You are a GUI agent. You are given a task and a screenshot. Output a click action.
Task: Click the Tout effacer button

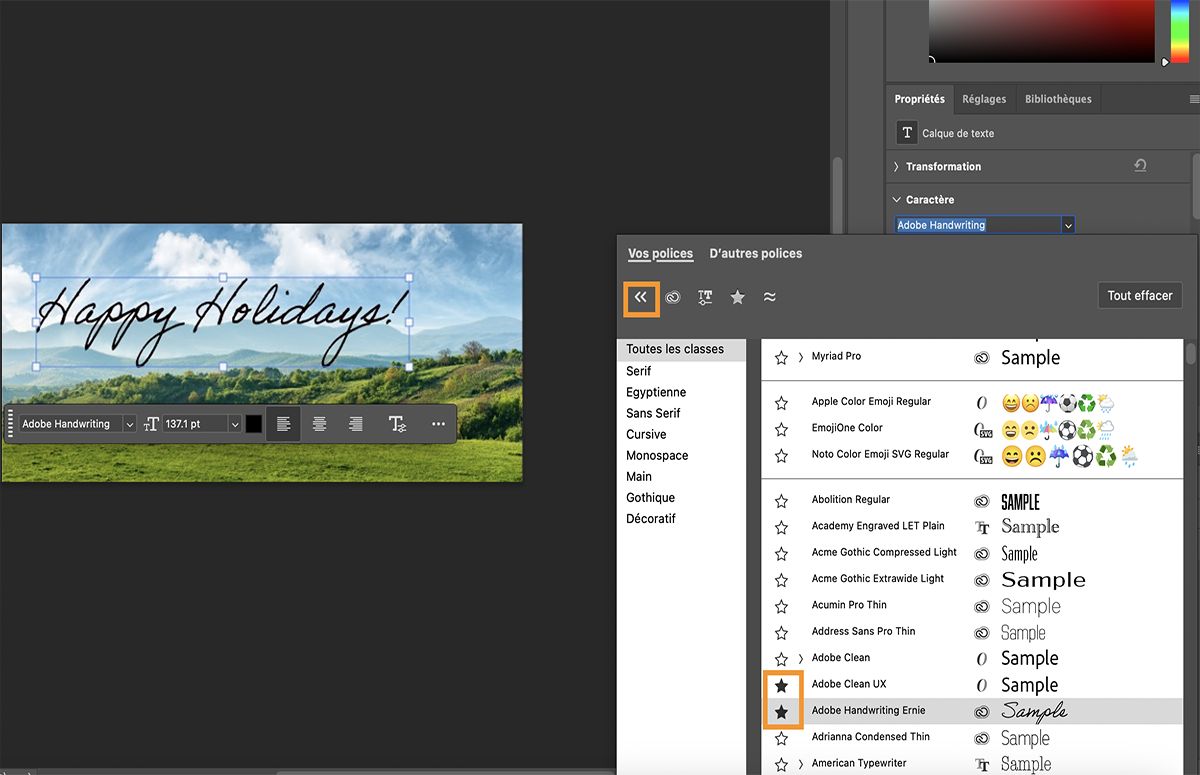tap(1139, 295)
